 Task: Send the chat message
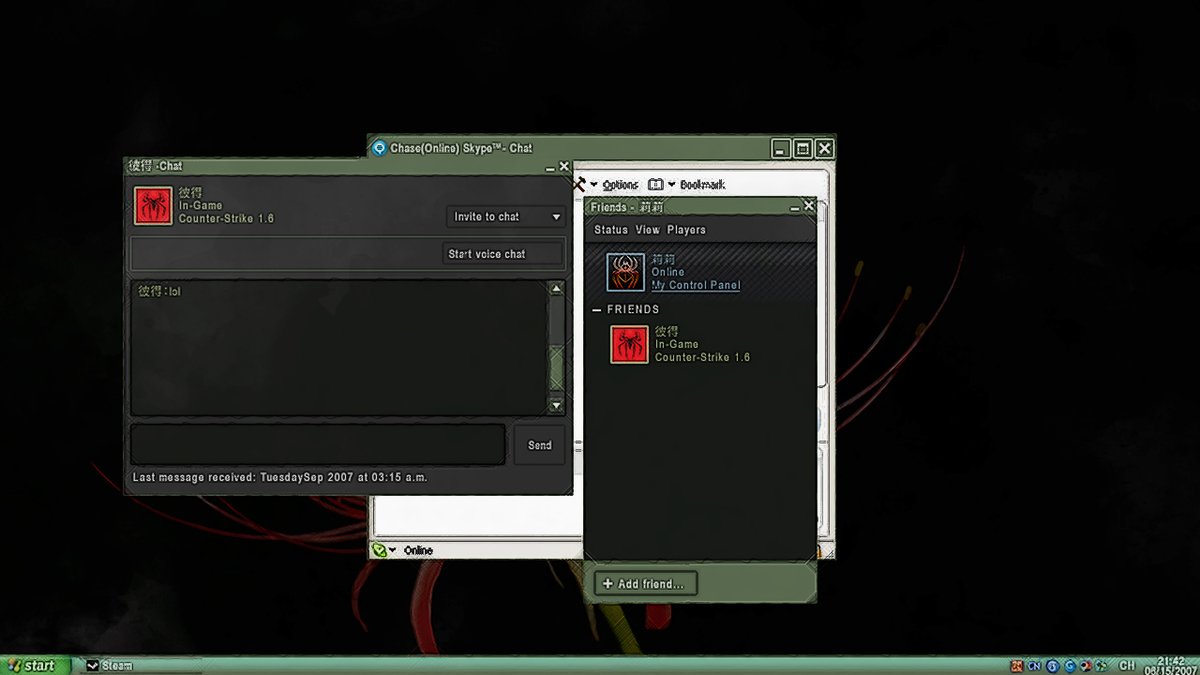pos(539,445)
